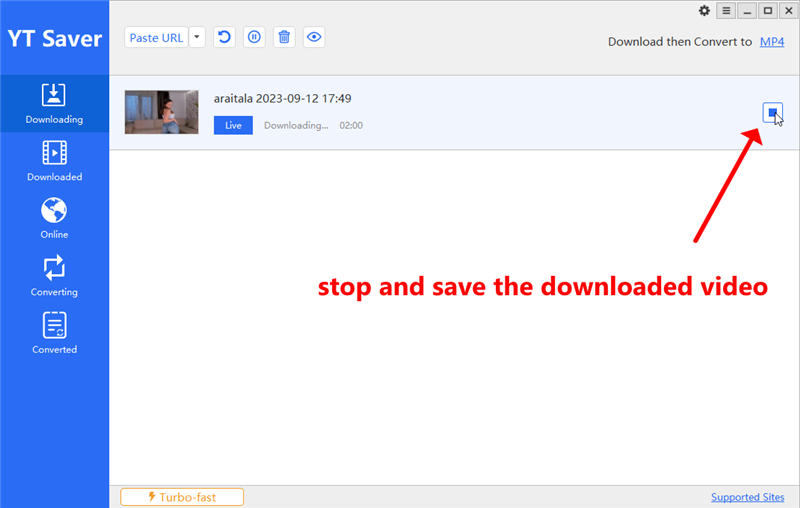Minimize the YT Saver window
The height and width of the screenshot is (508, 800).
point(747,11)
